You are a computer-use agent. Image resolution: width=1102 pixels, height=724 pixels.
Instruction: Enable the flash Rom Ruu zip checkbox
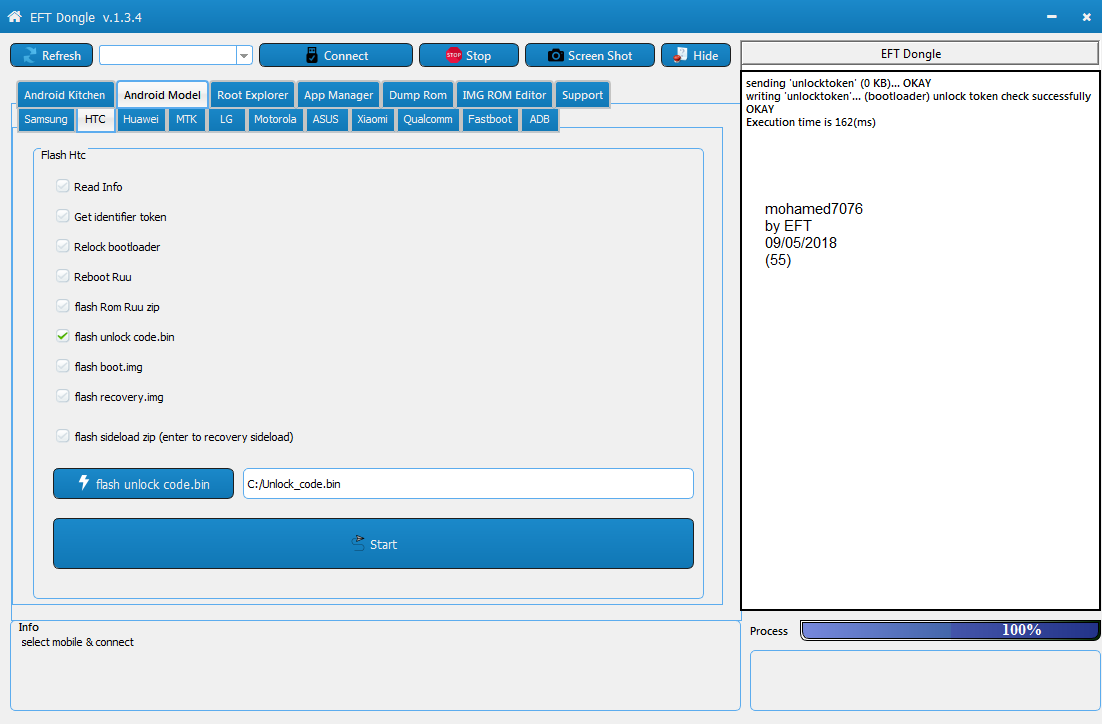63,306
